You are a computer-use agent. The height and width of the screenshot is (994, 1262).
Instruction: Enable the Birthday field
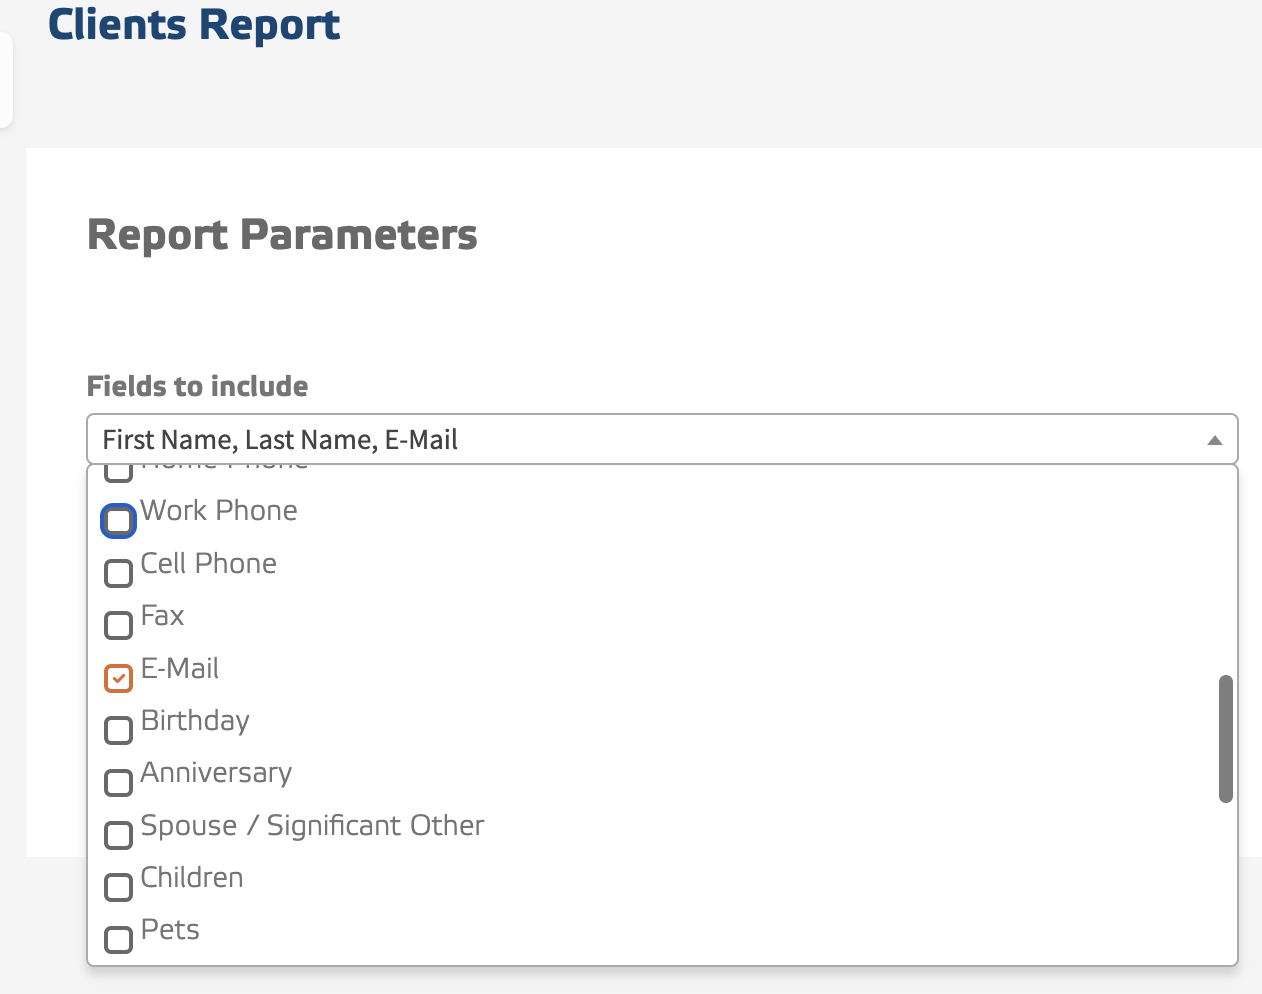pos(118,730)
